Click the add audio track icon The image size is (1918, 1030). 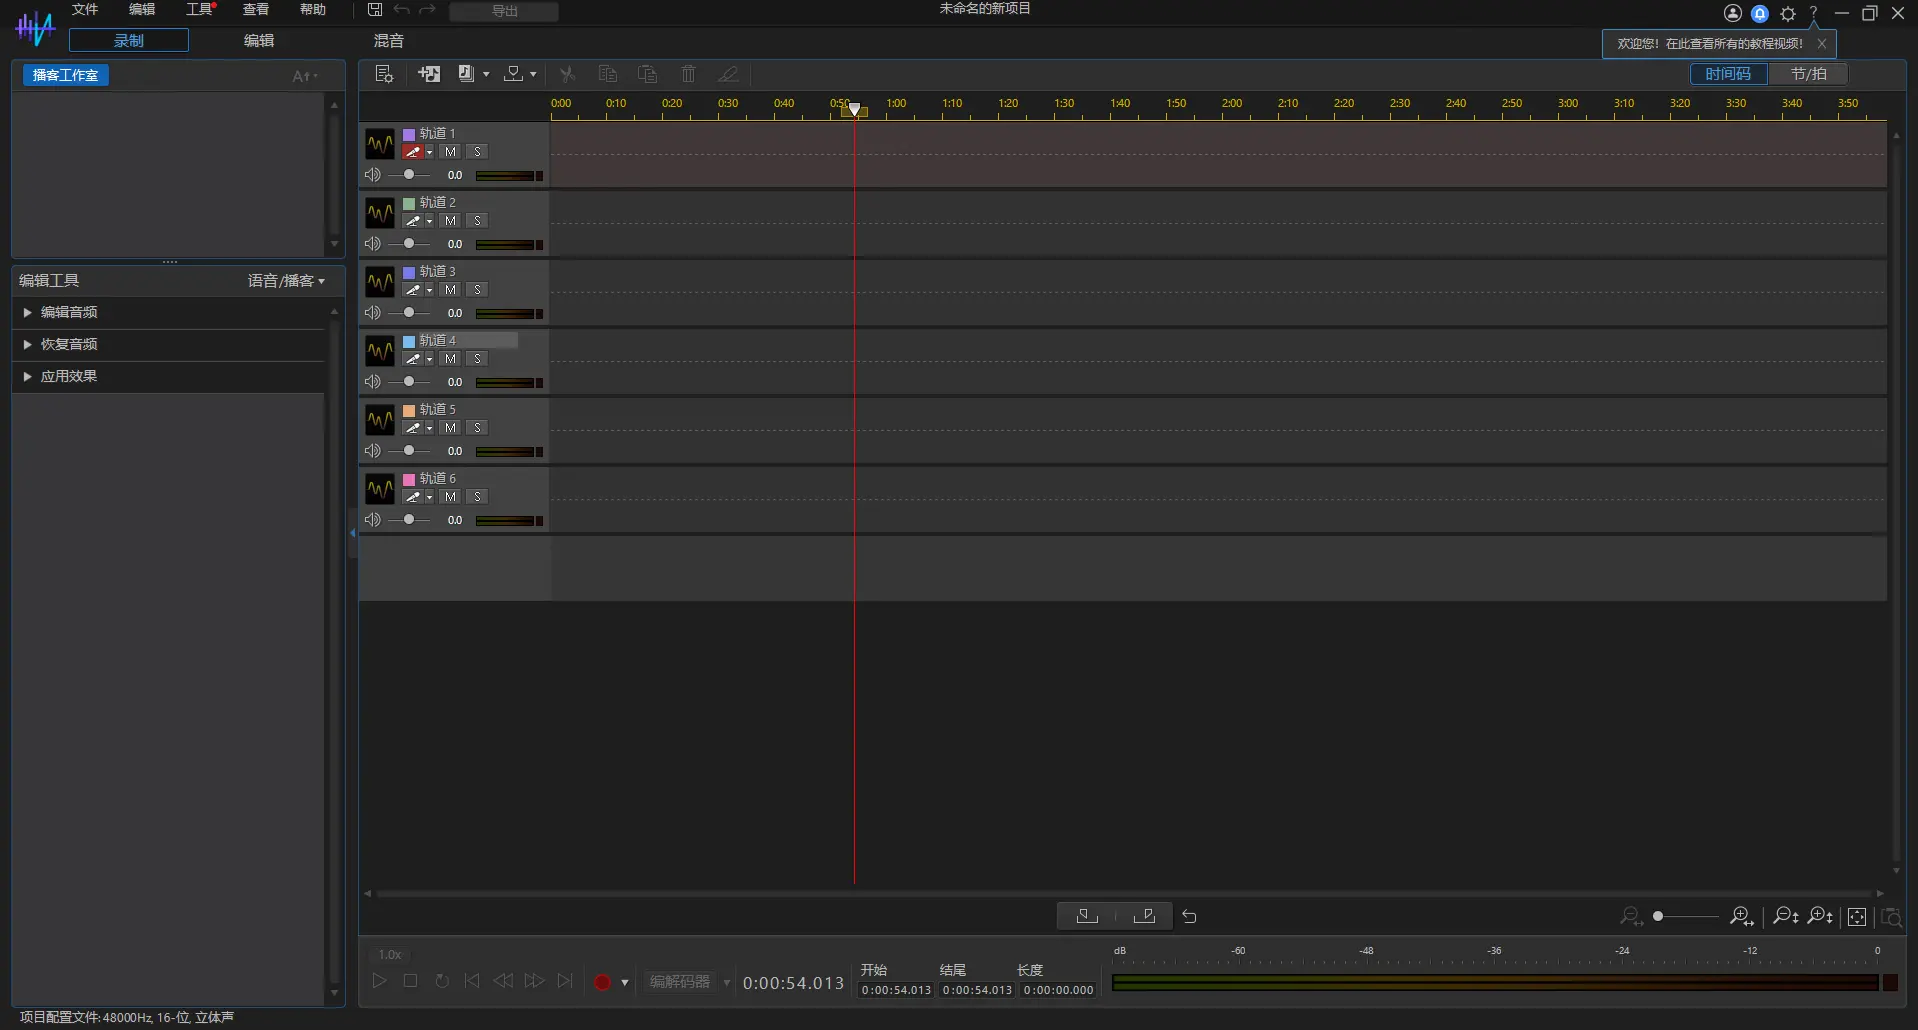pos(429,74)
